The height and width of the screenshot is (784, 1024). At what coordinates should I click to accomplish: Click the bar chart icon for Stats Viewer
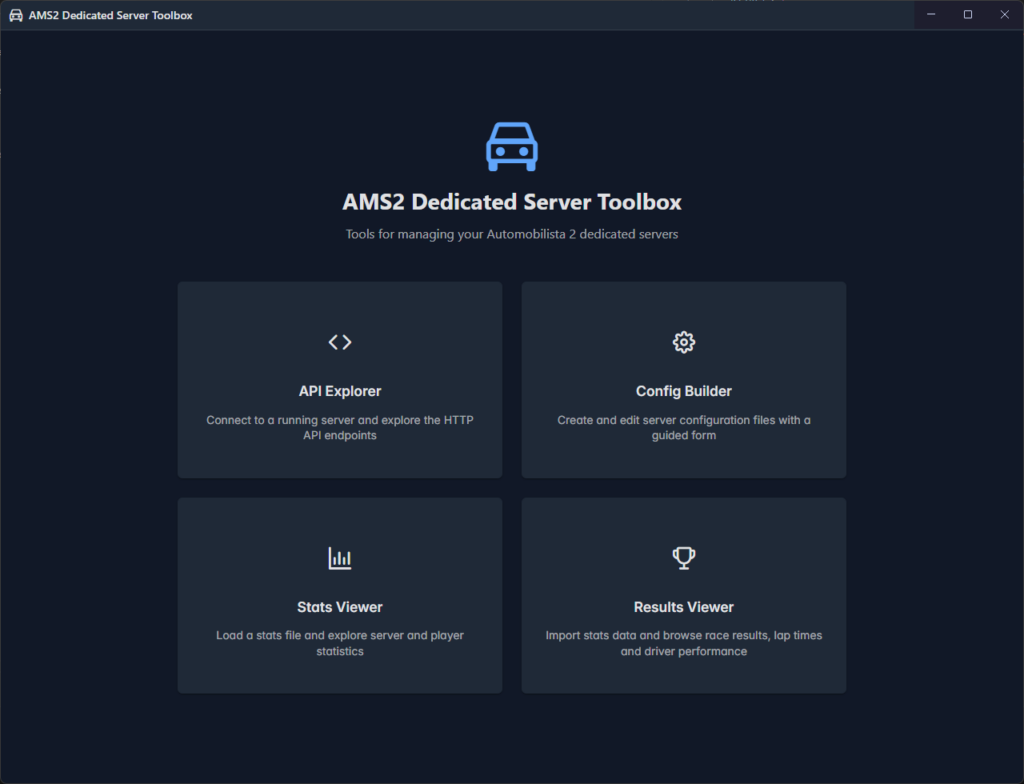coord(340,558)
